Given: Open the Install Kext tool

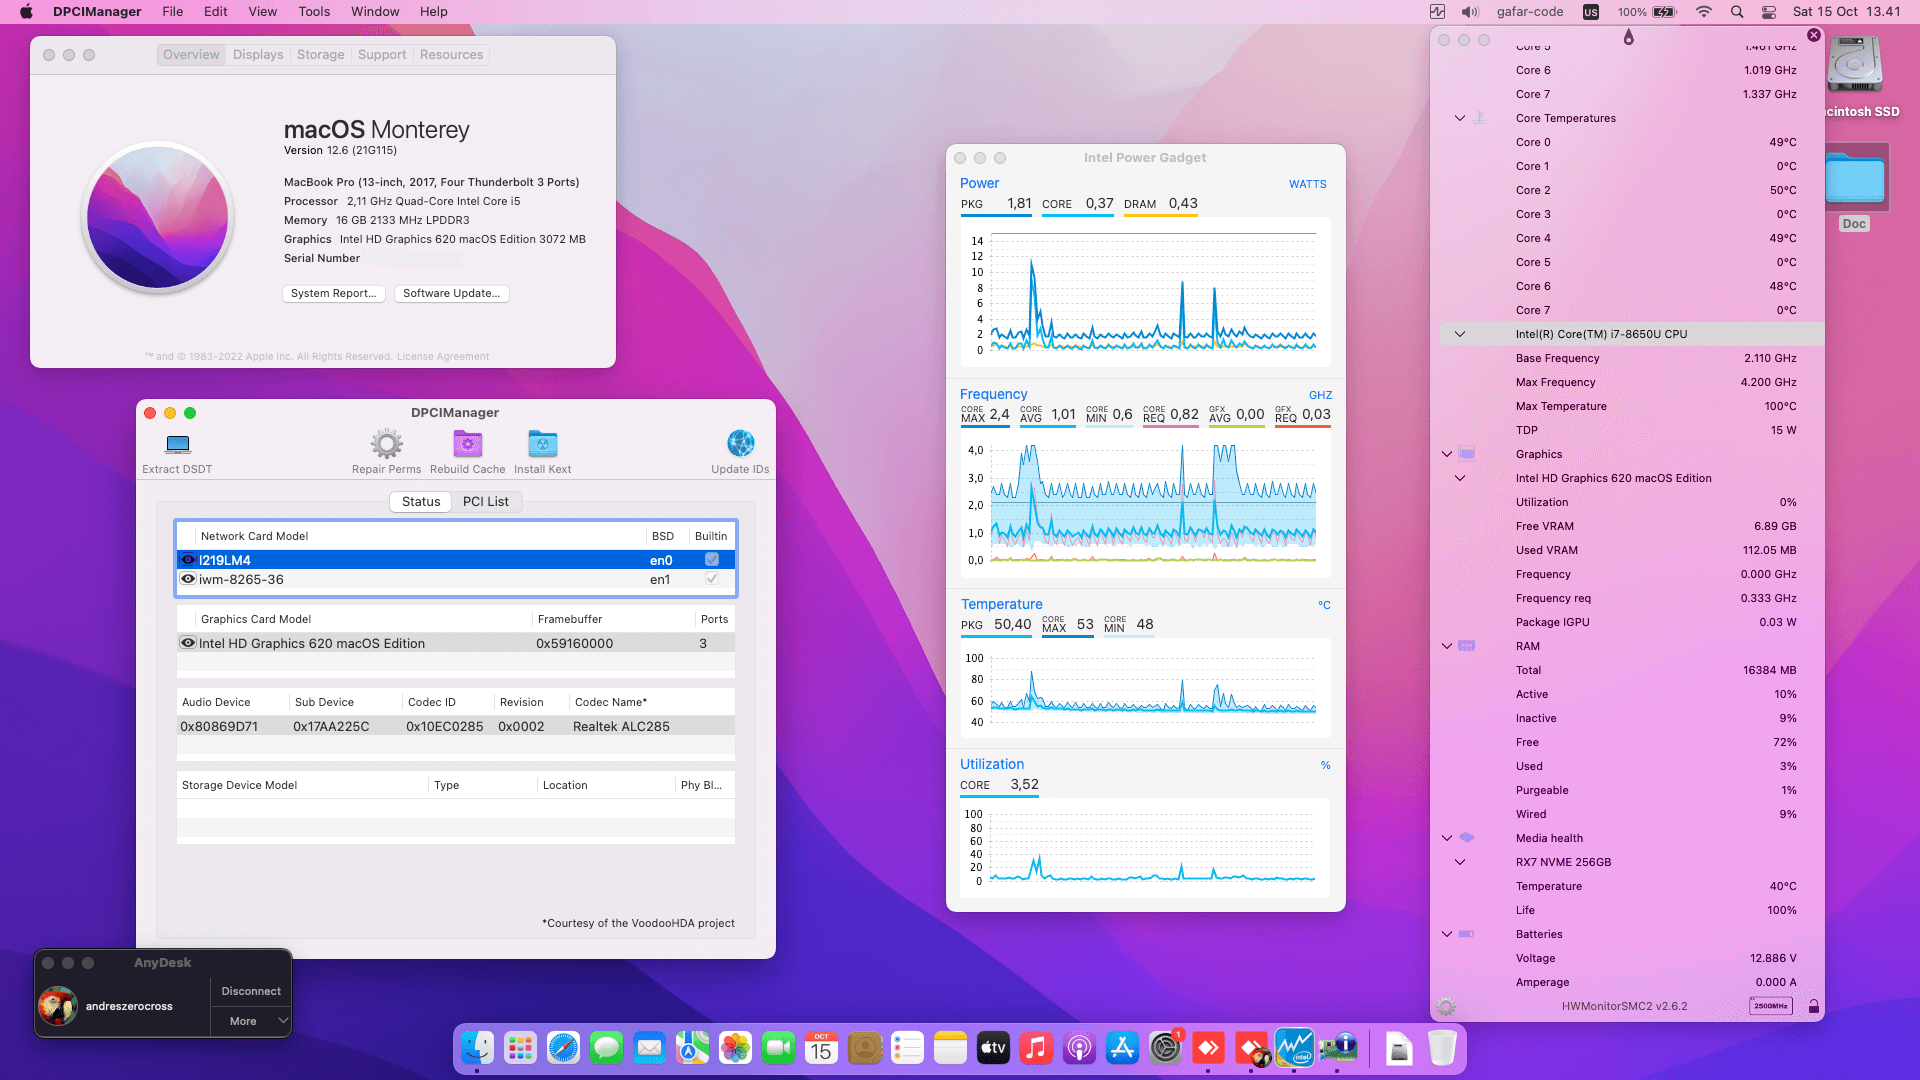Looking at the screenshot, I should [x=542, y=444].
